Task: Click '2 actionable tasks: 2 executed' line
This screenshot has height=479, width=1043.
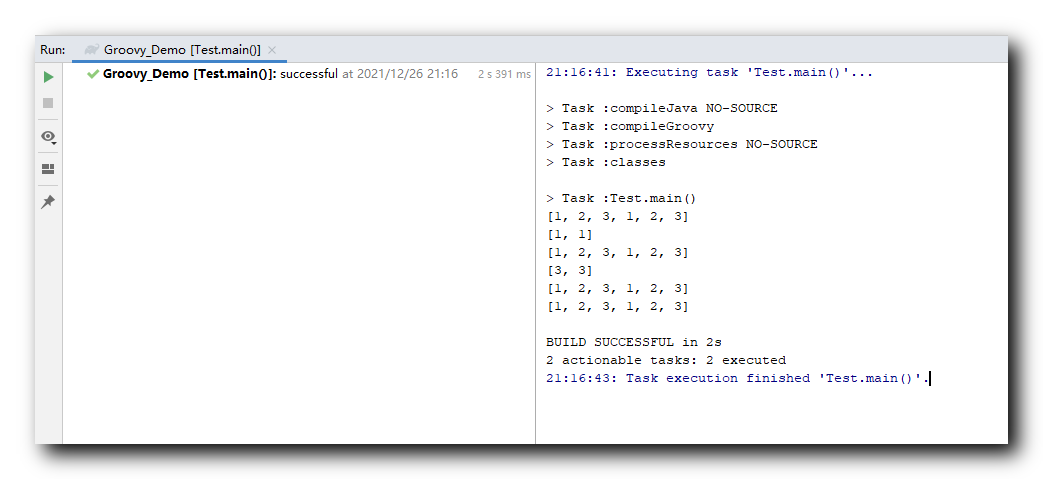Action: [x=666, y=361]
